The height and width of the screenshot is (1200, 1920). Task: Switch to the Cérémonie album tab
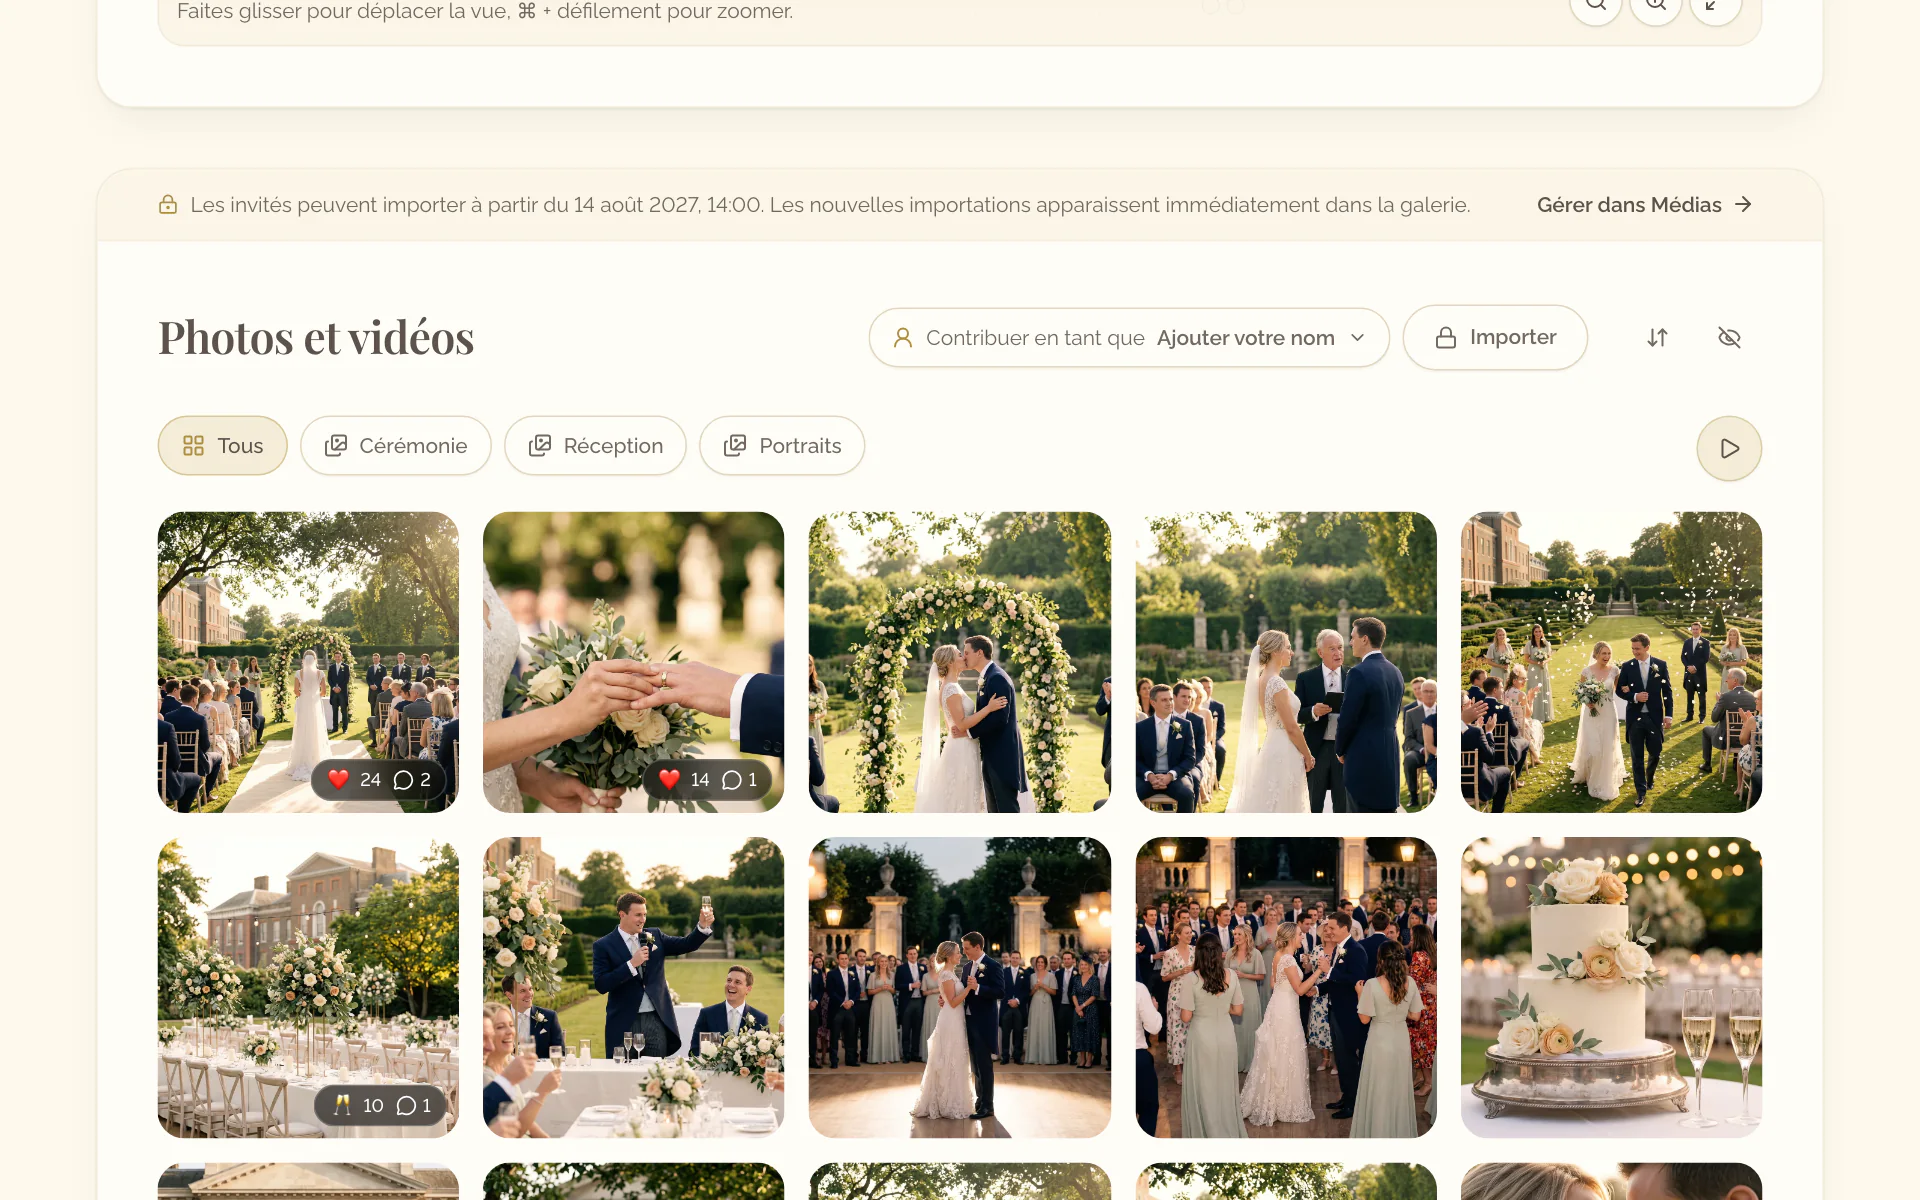396,445
